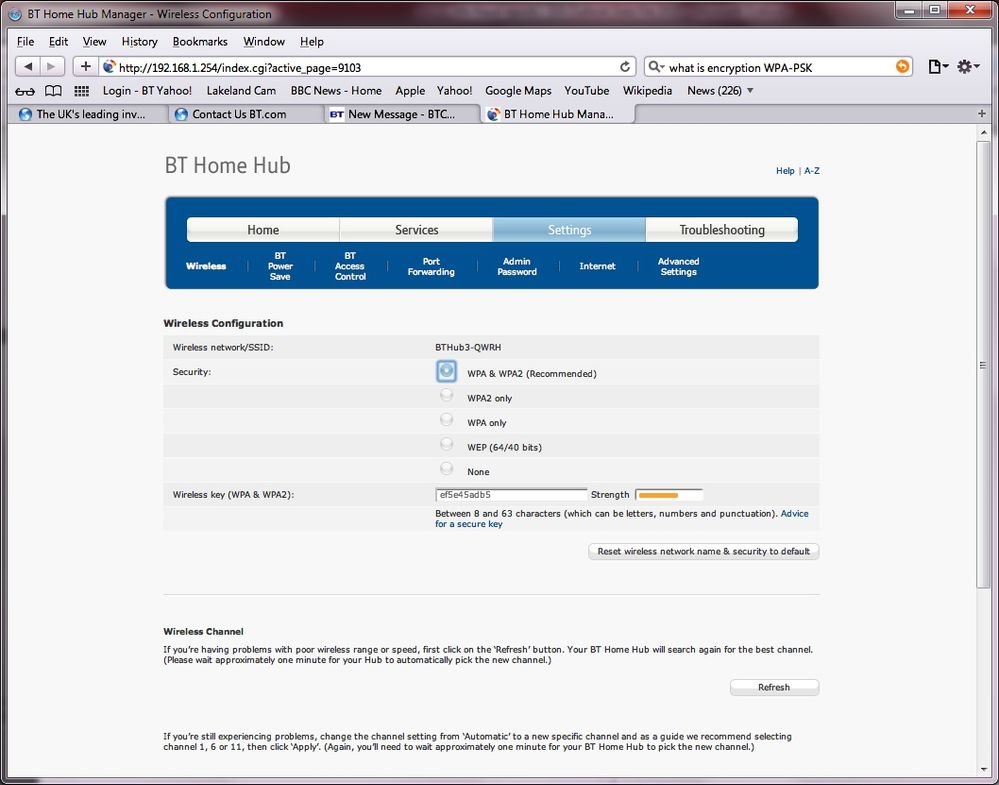Expand the News (226) bookmark folder arrow
999x785 pixels.
750,90
